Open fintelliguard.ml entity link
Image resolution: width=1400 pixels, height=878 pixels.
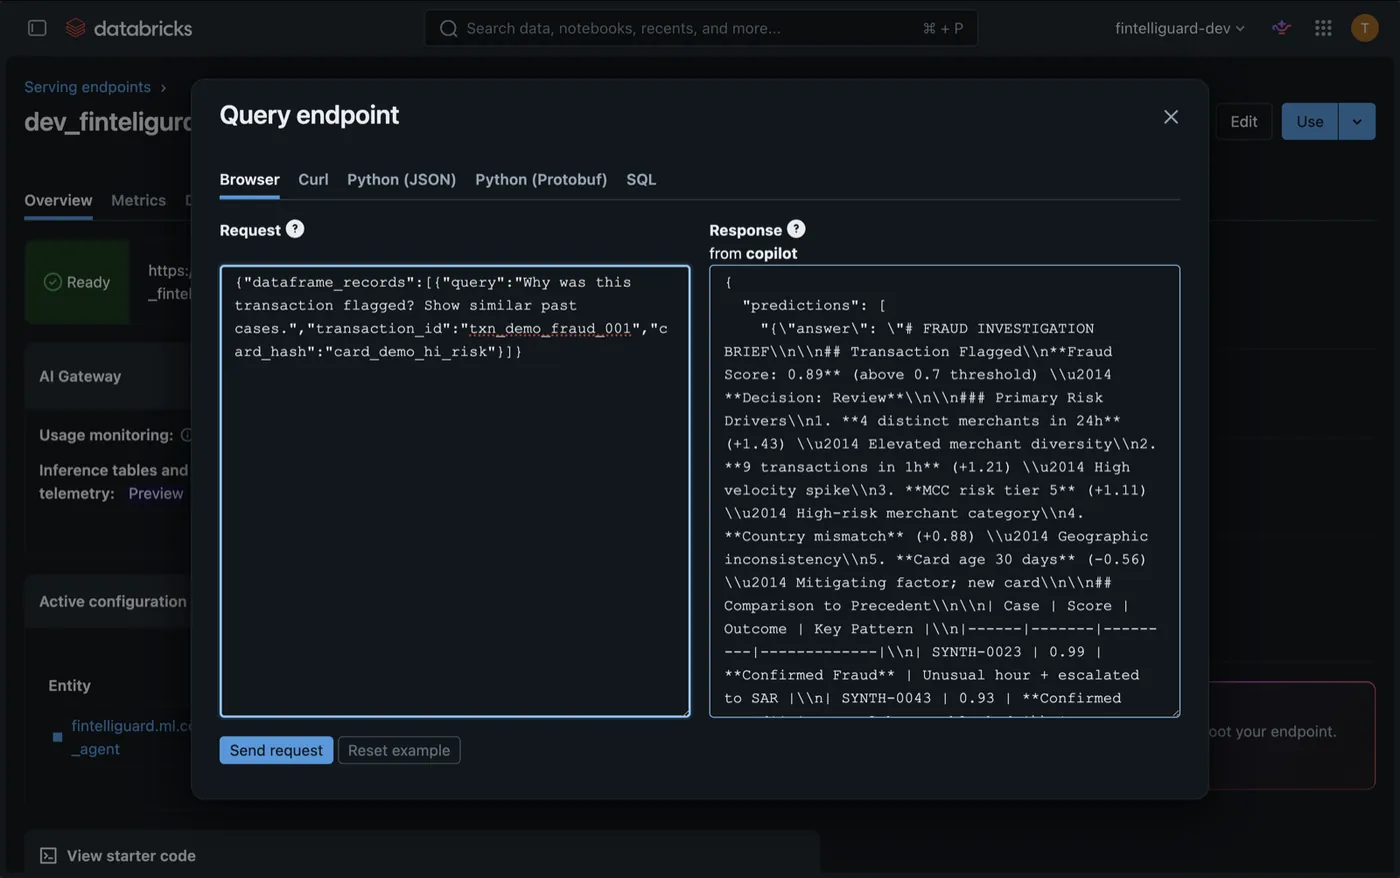click(x=130, y=737)
